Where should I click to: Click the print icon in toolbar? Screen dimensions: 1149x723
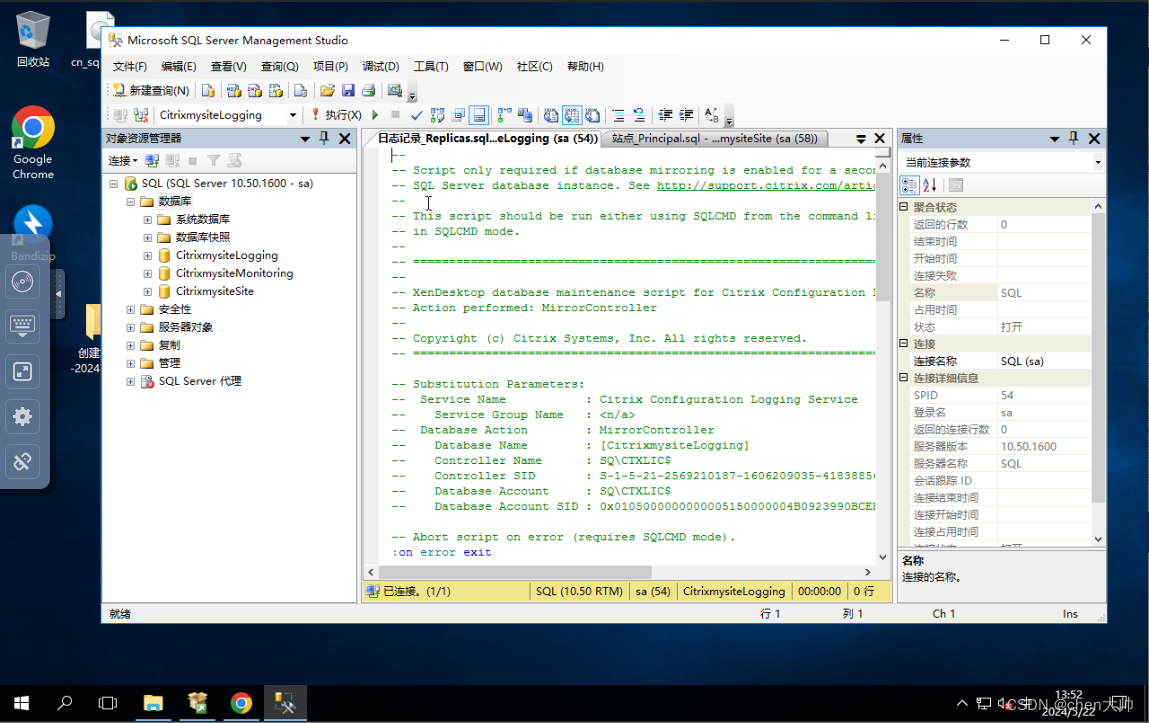[x=369, y=91]
